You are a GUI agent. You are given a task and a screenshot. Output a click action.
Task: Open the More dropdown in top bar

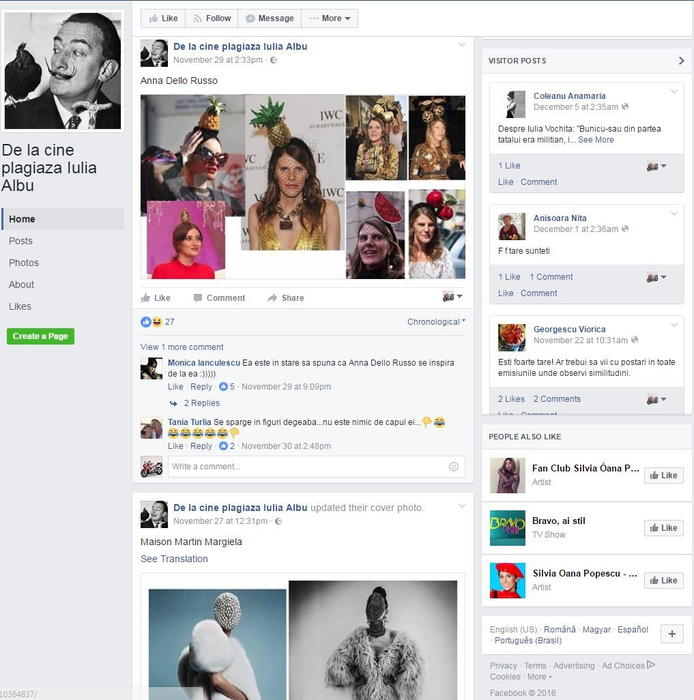tap(329, 18)
